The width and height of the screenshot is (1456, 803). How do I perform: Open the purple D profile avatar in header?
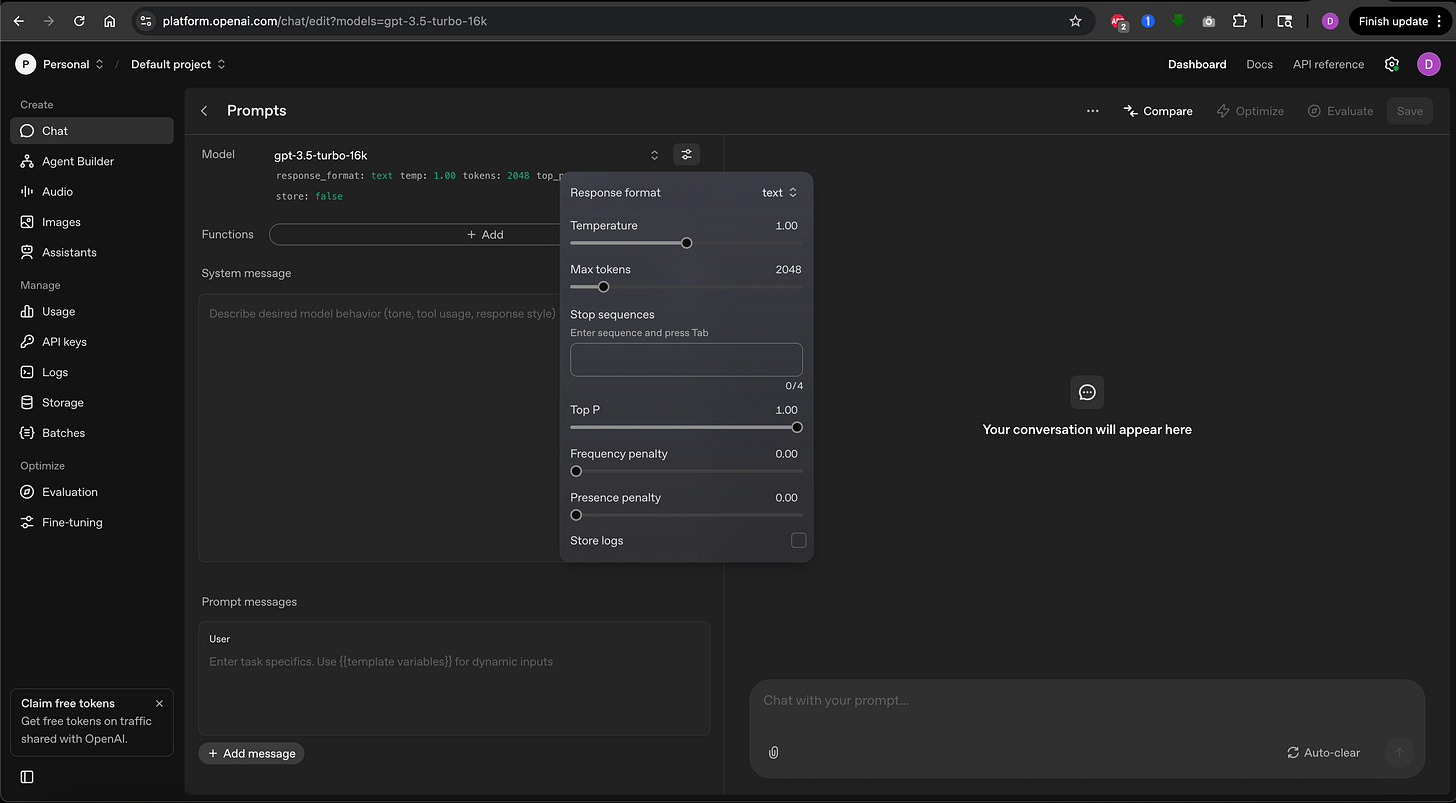1429,64
